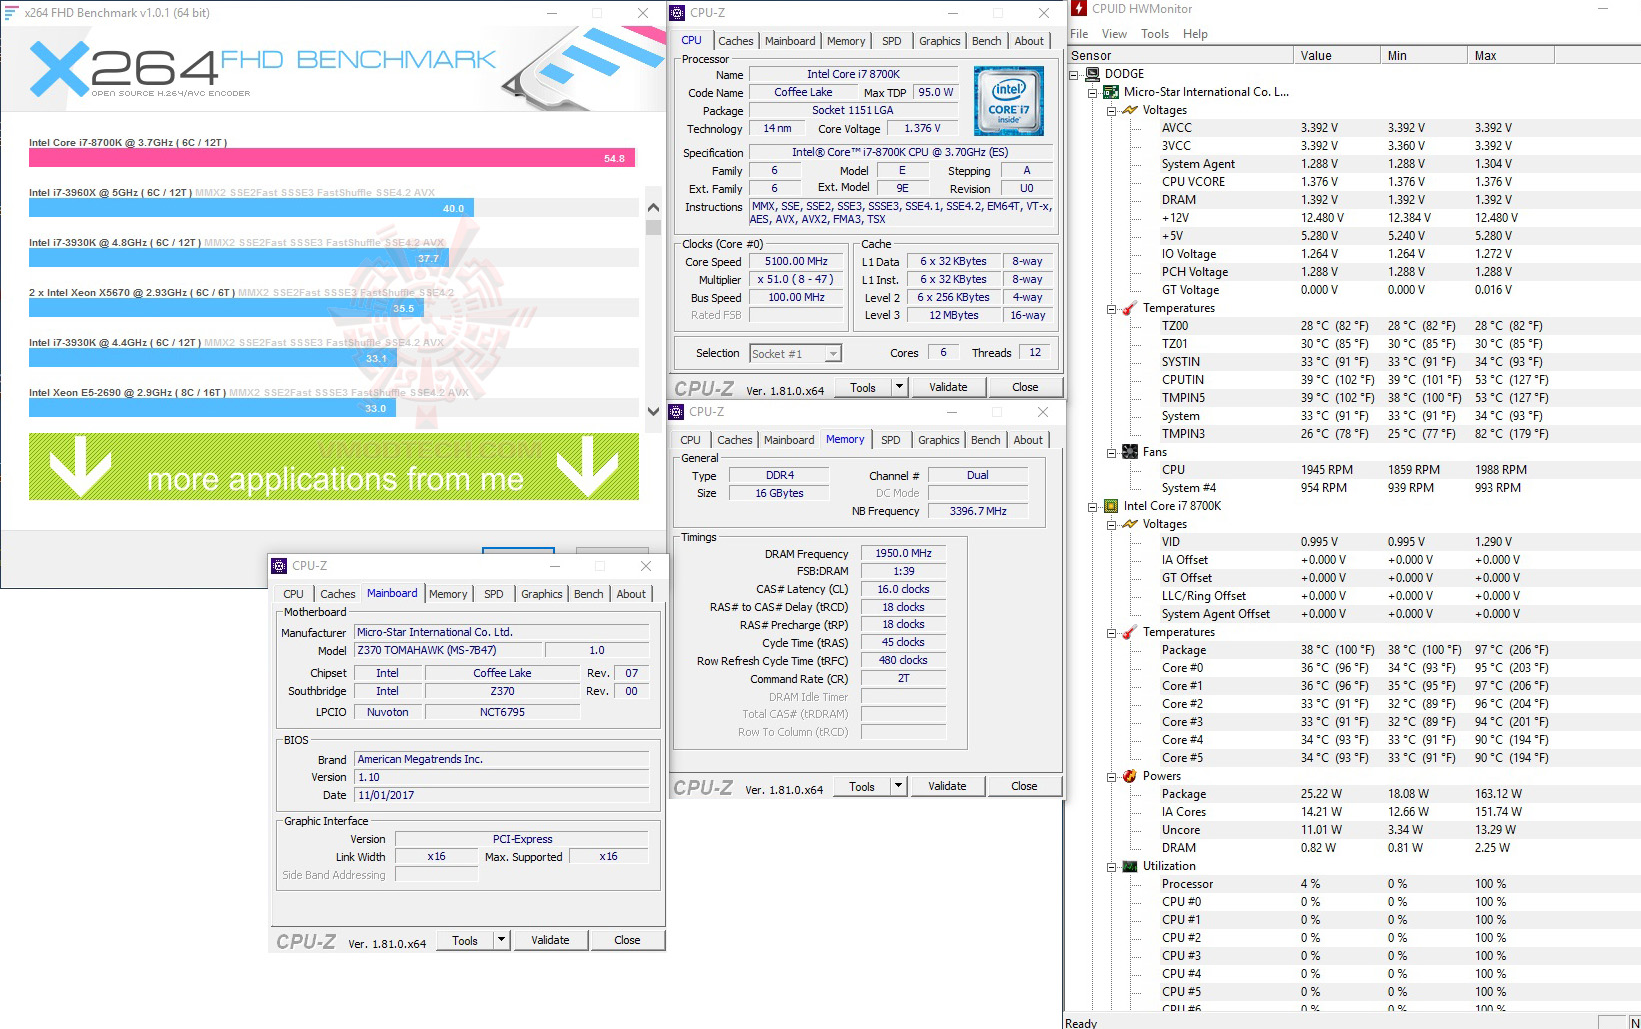Viewport: 1641px width, 1029px height.
Task: Select the CPU VCORE row in HWMonitor
Action: 1353,182
